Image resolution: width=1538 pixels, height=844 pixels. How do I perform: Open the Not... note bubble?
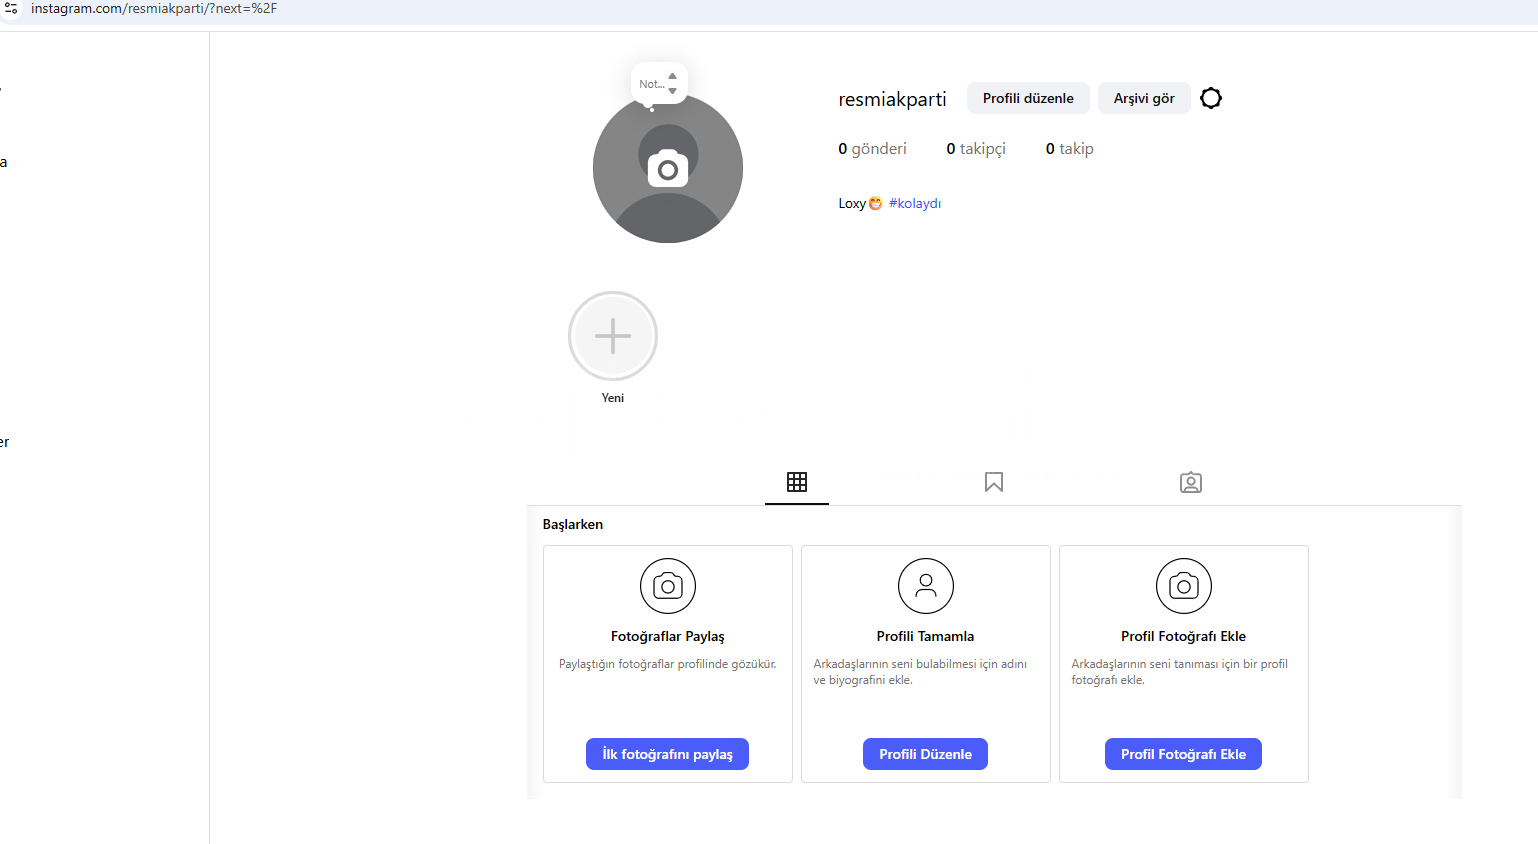pyautogui.click(x=659, y=84)
